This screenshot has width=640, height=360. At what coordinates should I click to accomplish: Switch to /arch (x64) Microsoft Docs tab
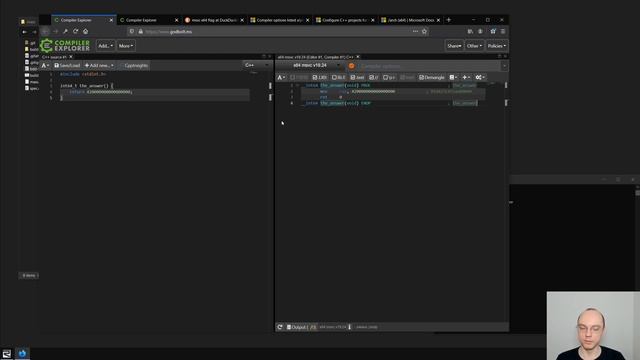tap(411, 20)
